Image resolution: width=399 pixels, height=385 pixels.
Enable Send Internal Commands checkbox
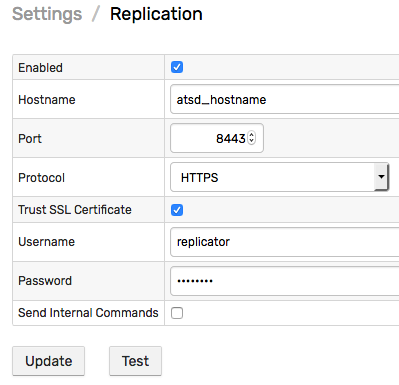177,313
